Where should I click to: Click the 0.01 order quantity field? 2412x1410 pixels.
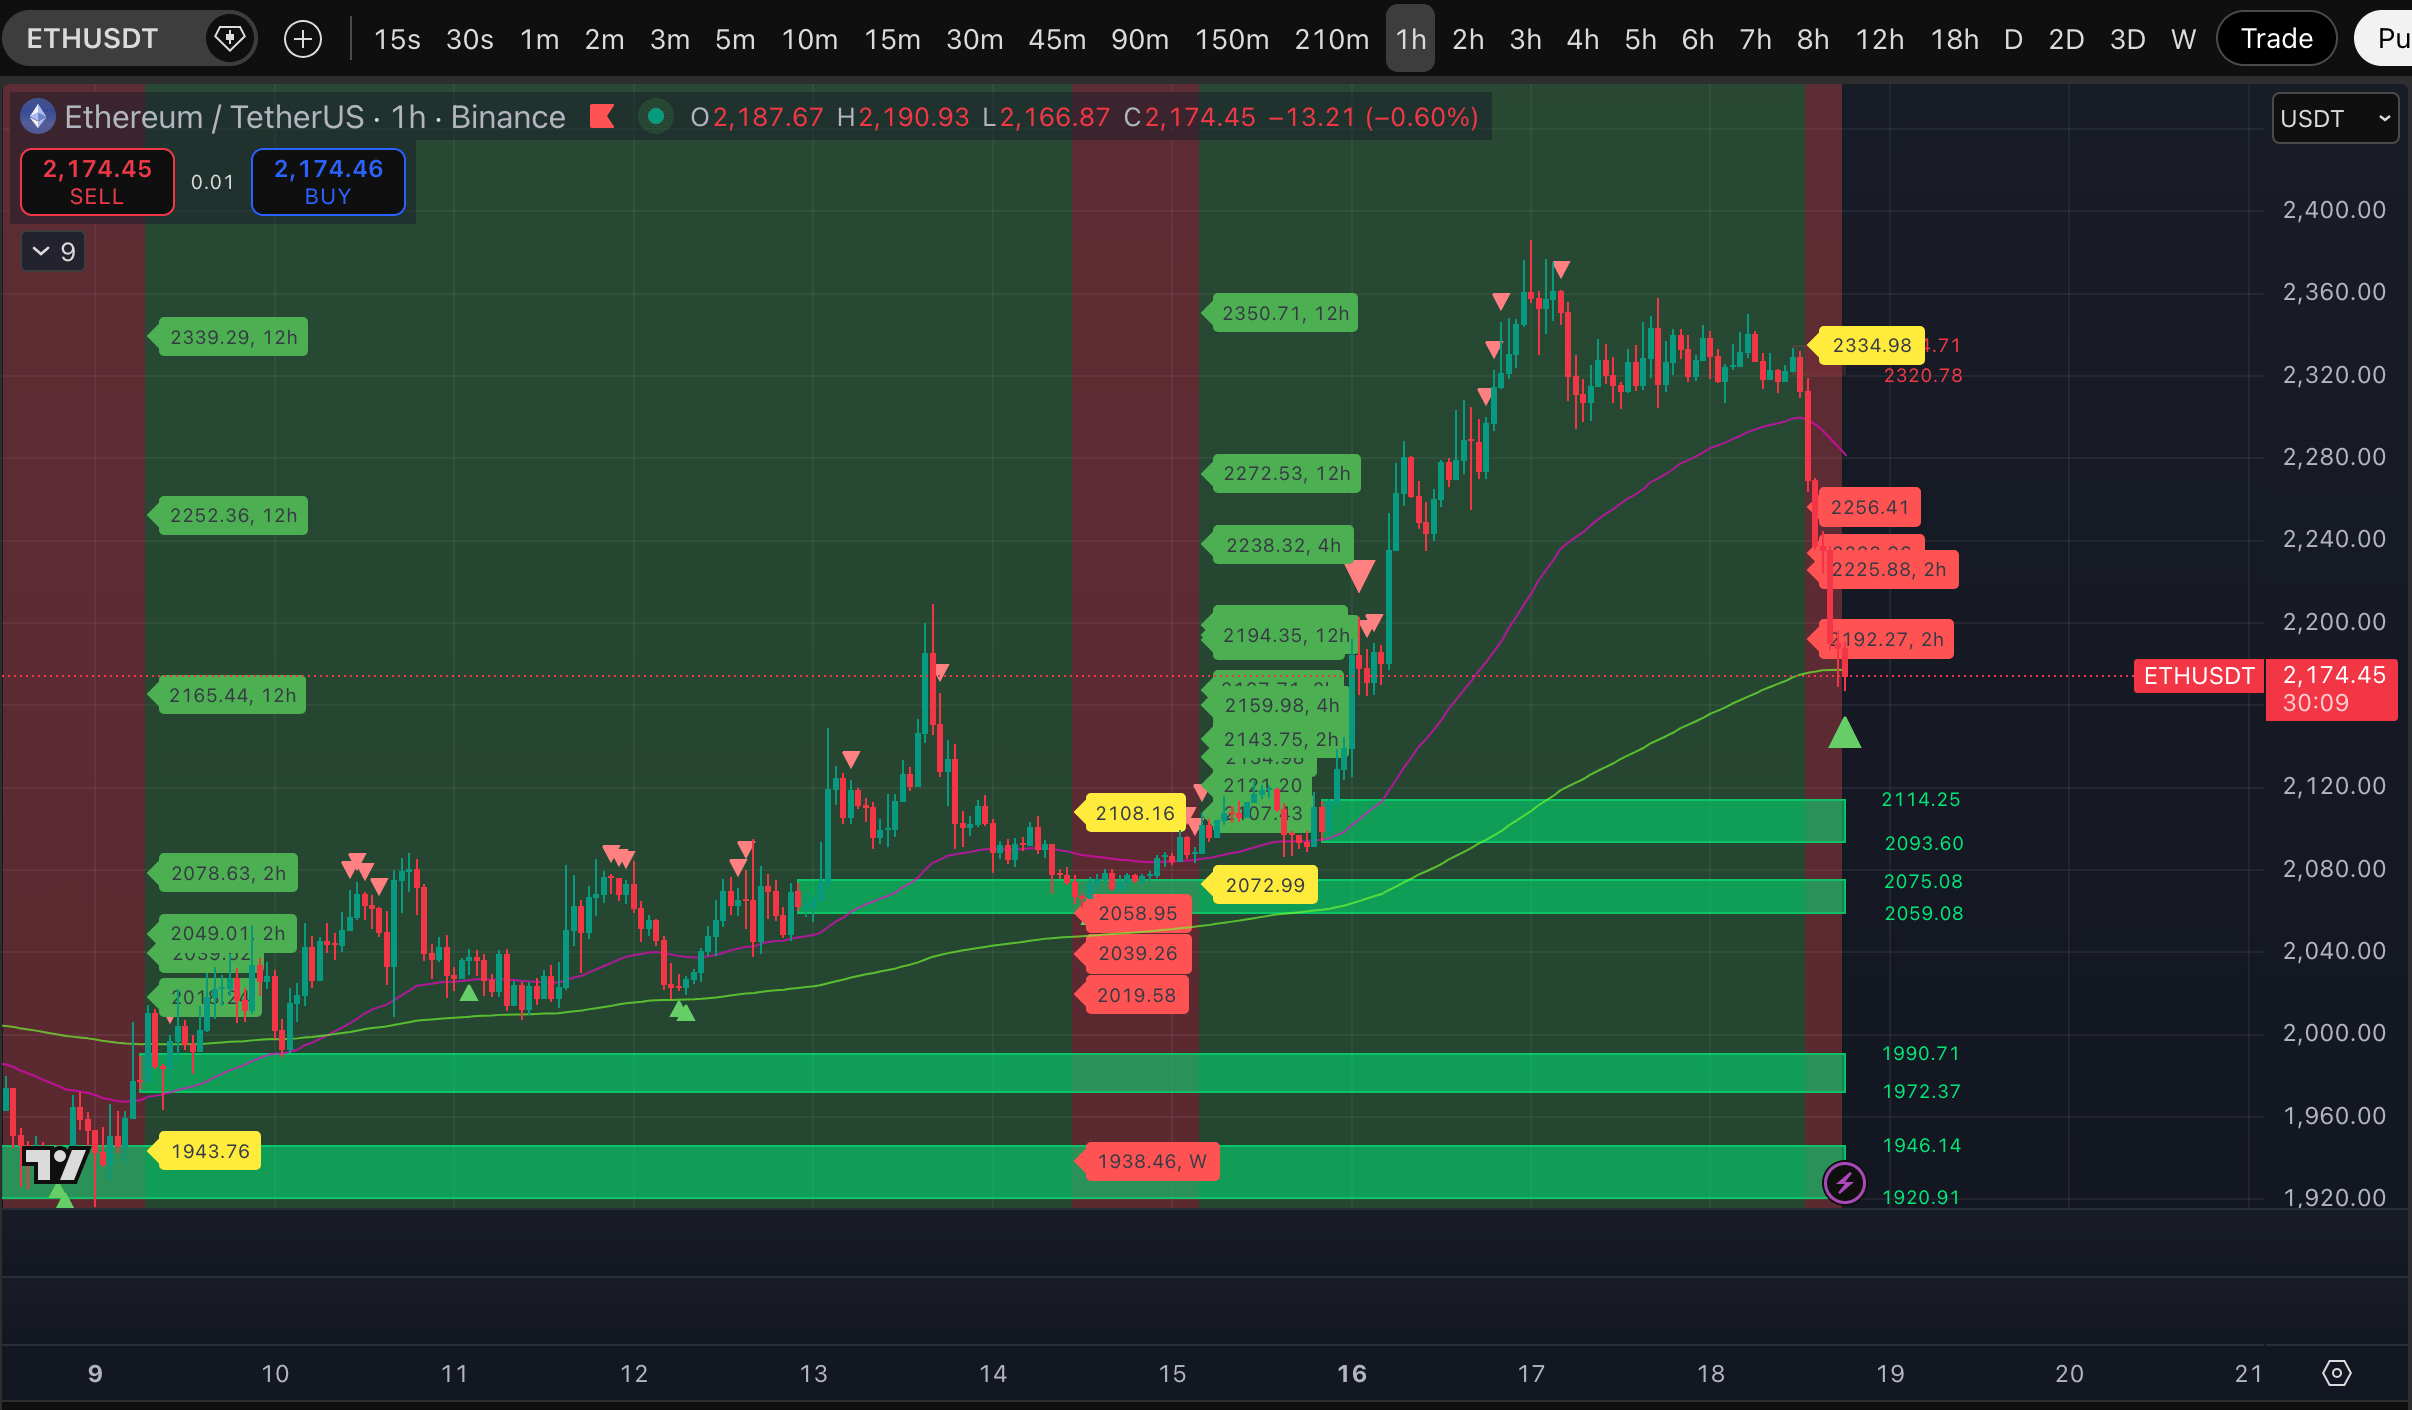click(x=212, y=182)
